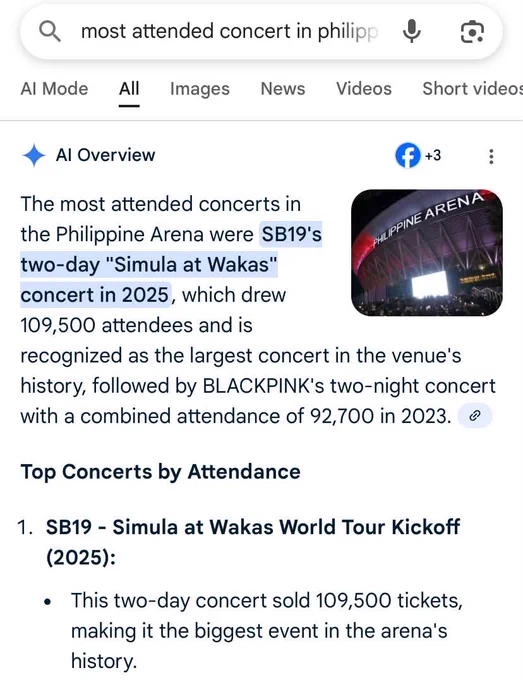Open Google Lens camera search icon

472,32
